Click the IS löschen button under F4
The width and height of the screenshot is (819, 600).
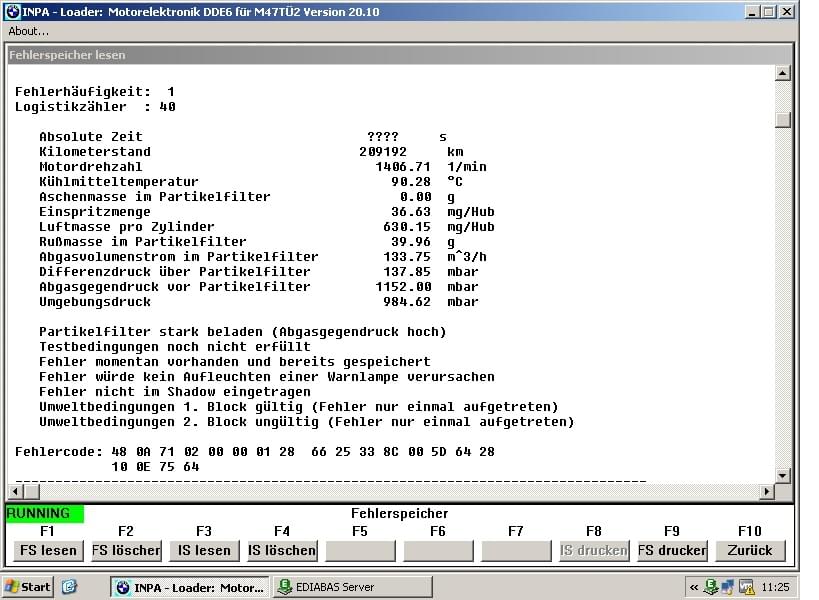click(282, 550)
